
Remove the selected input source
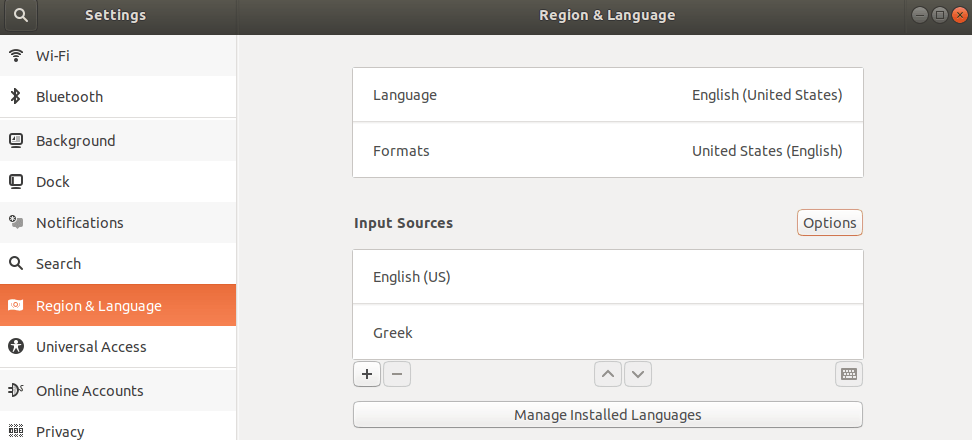(x=397, y=374)
